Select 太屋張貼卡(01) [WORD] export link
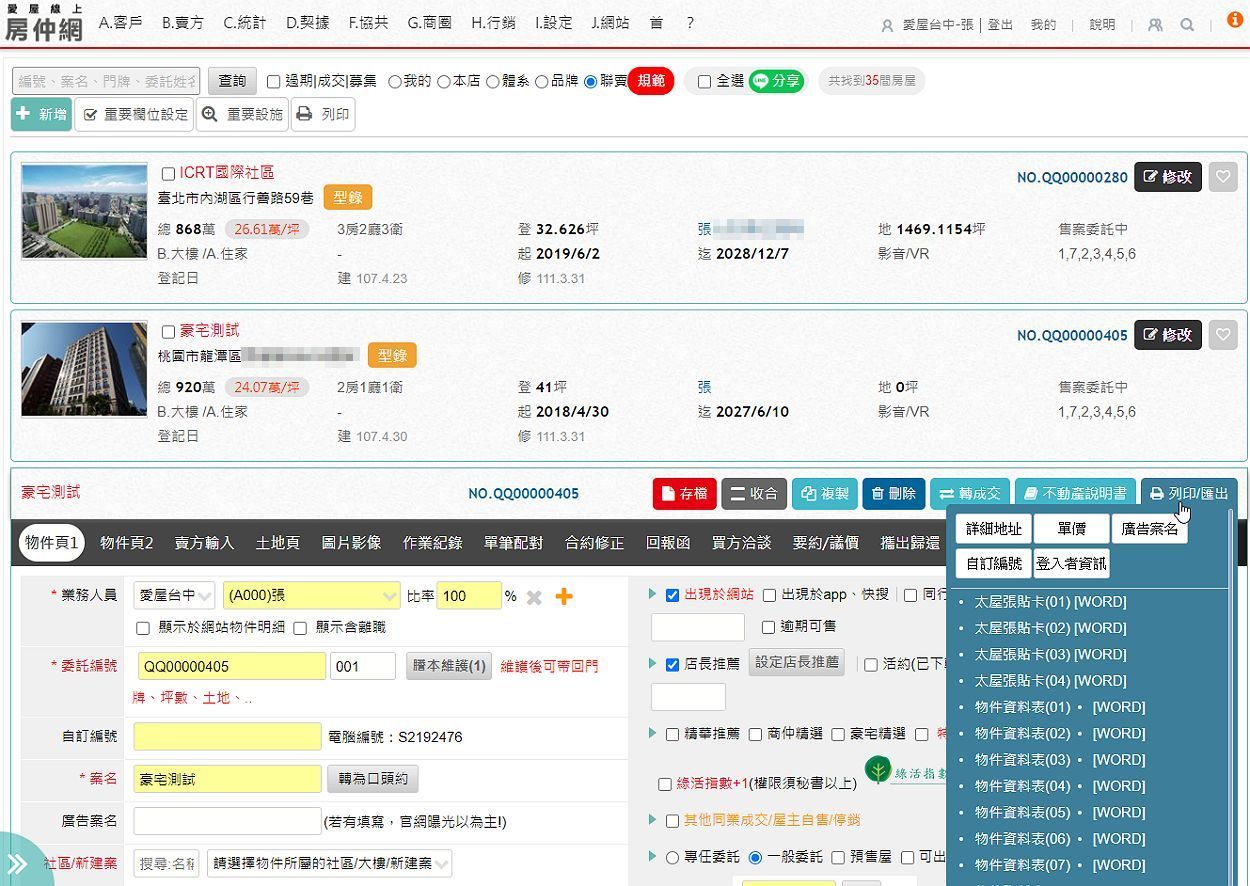The width and height of the screenshot is (1250, 886). click(1050, 602)
